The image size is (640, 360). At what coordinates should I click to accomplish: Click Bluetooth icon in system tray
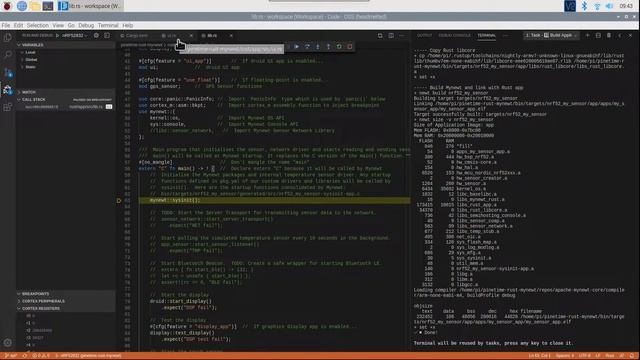(584, 6)
